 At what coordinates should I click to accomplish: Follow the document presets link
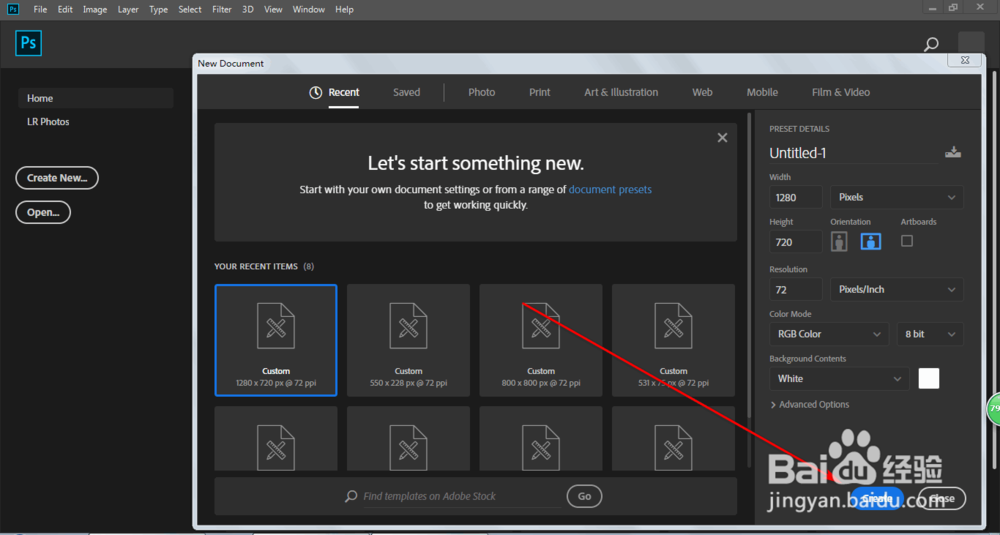(610, 189)
